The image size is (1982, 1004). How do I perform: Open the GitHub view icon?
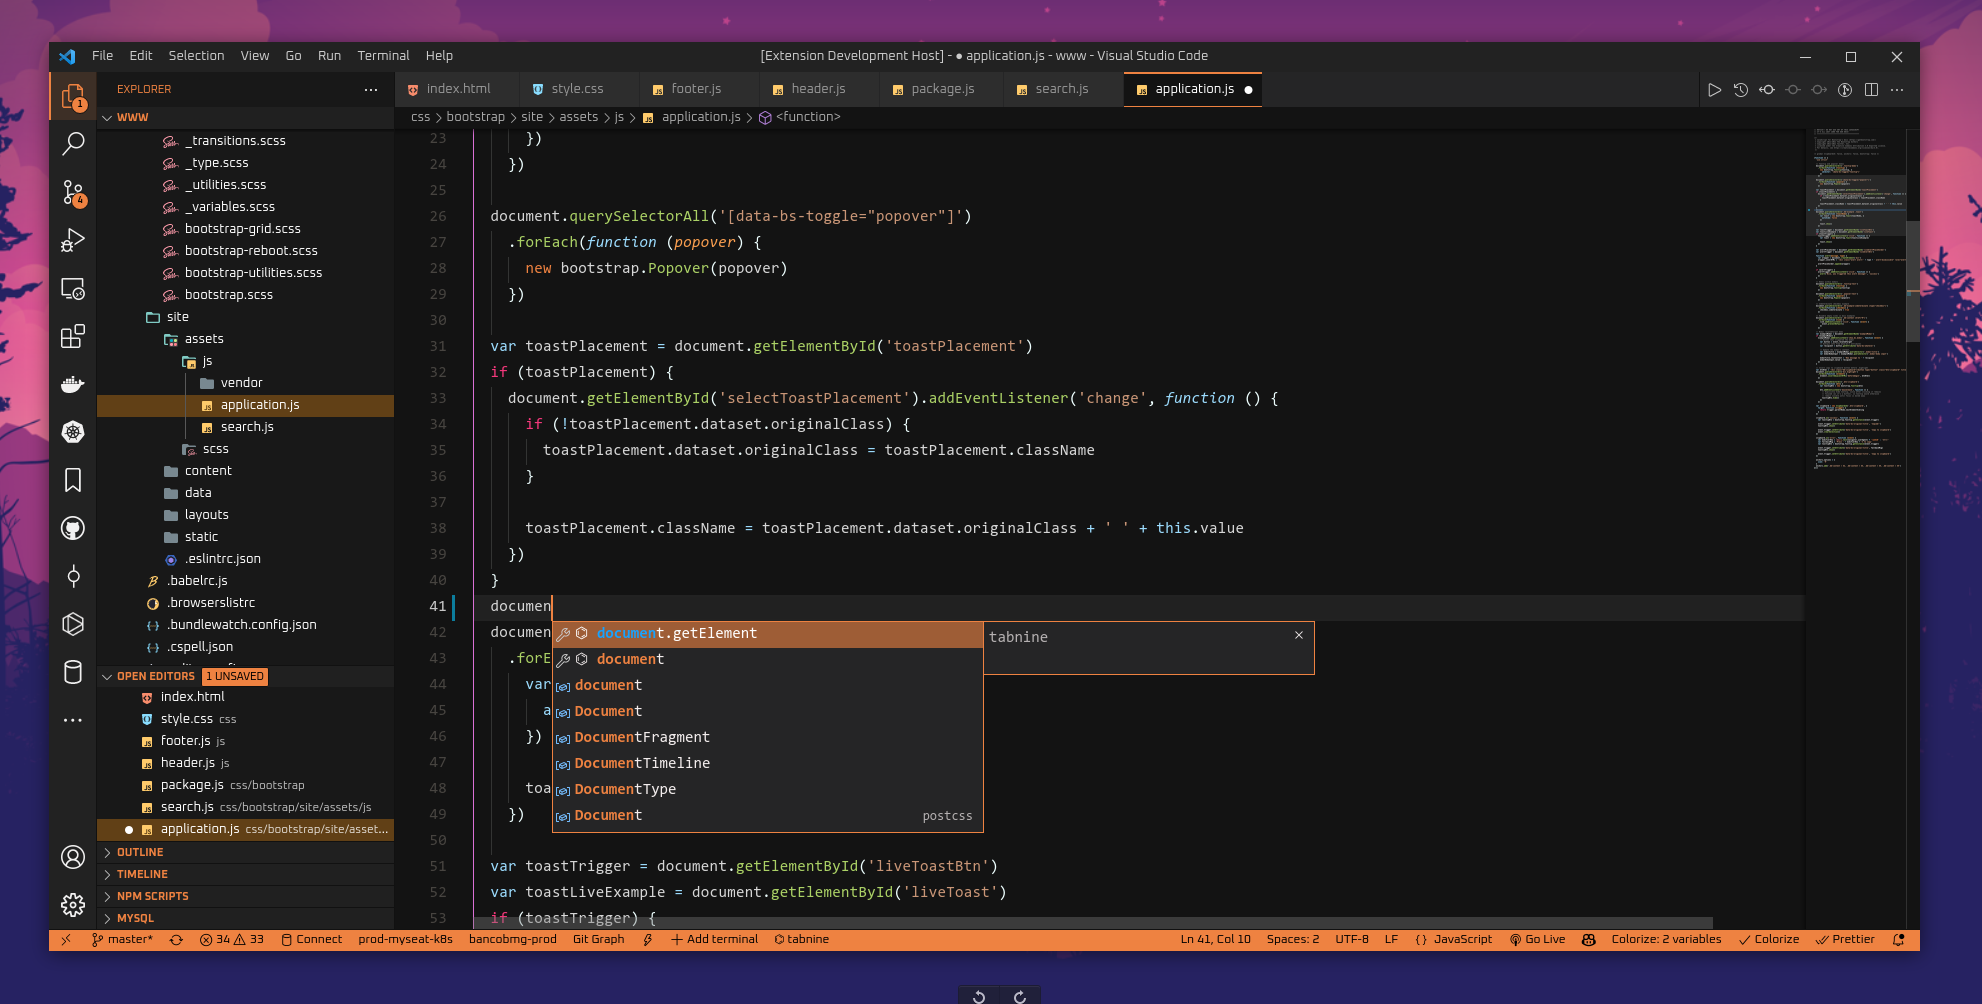pyautogui.click(x=73, y=528)
